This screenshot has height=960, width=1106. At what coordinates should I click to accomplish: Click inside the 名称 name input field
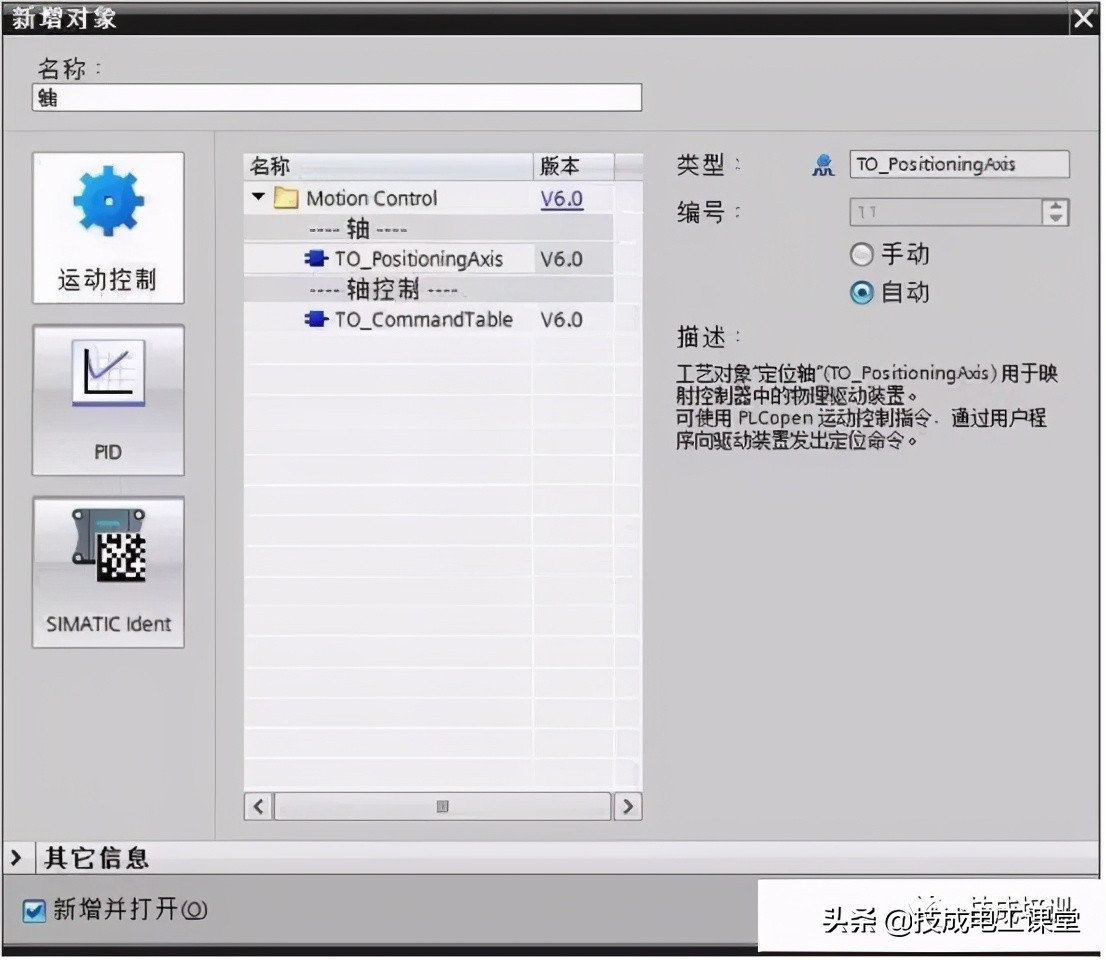point(335,97)
